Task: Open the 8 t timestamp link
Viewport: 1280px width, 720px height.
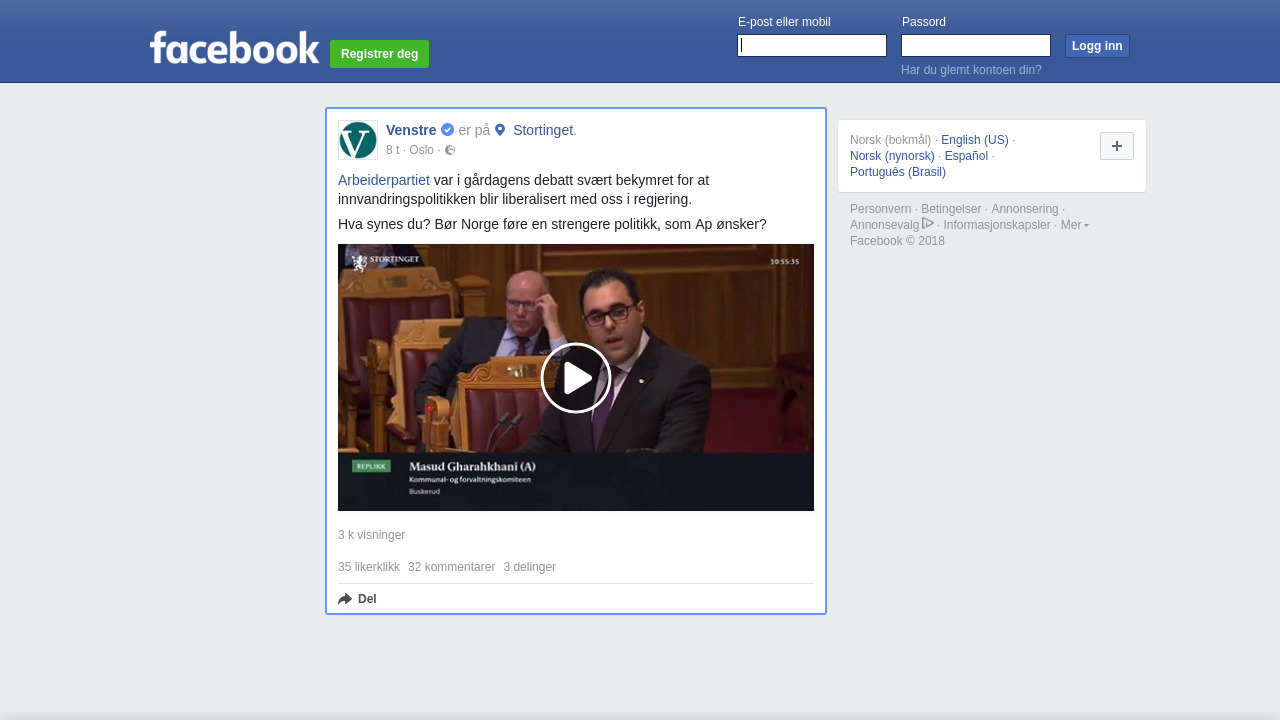Action: point(392,150)
